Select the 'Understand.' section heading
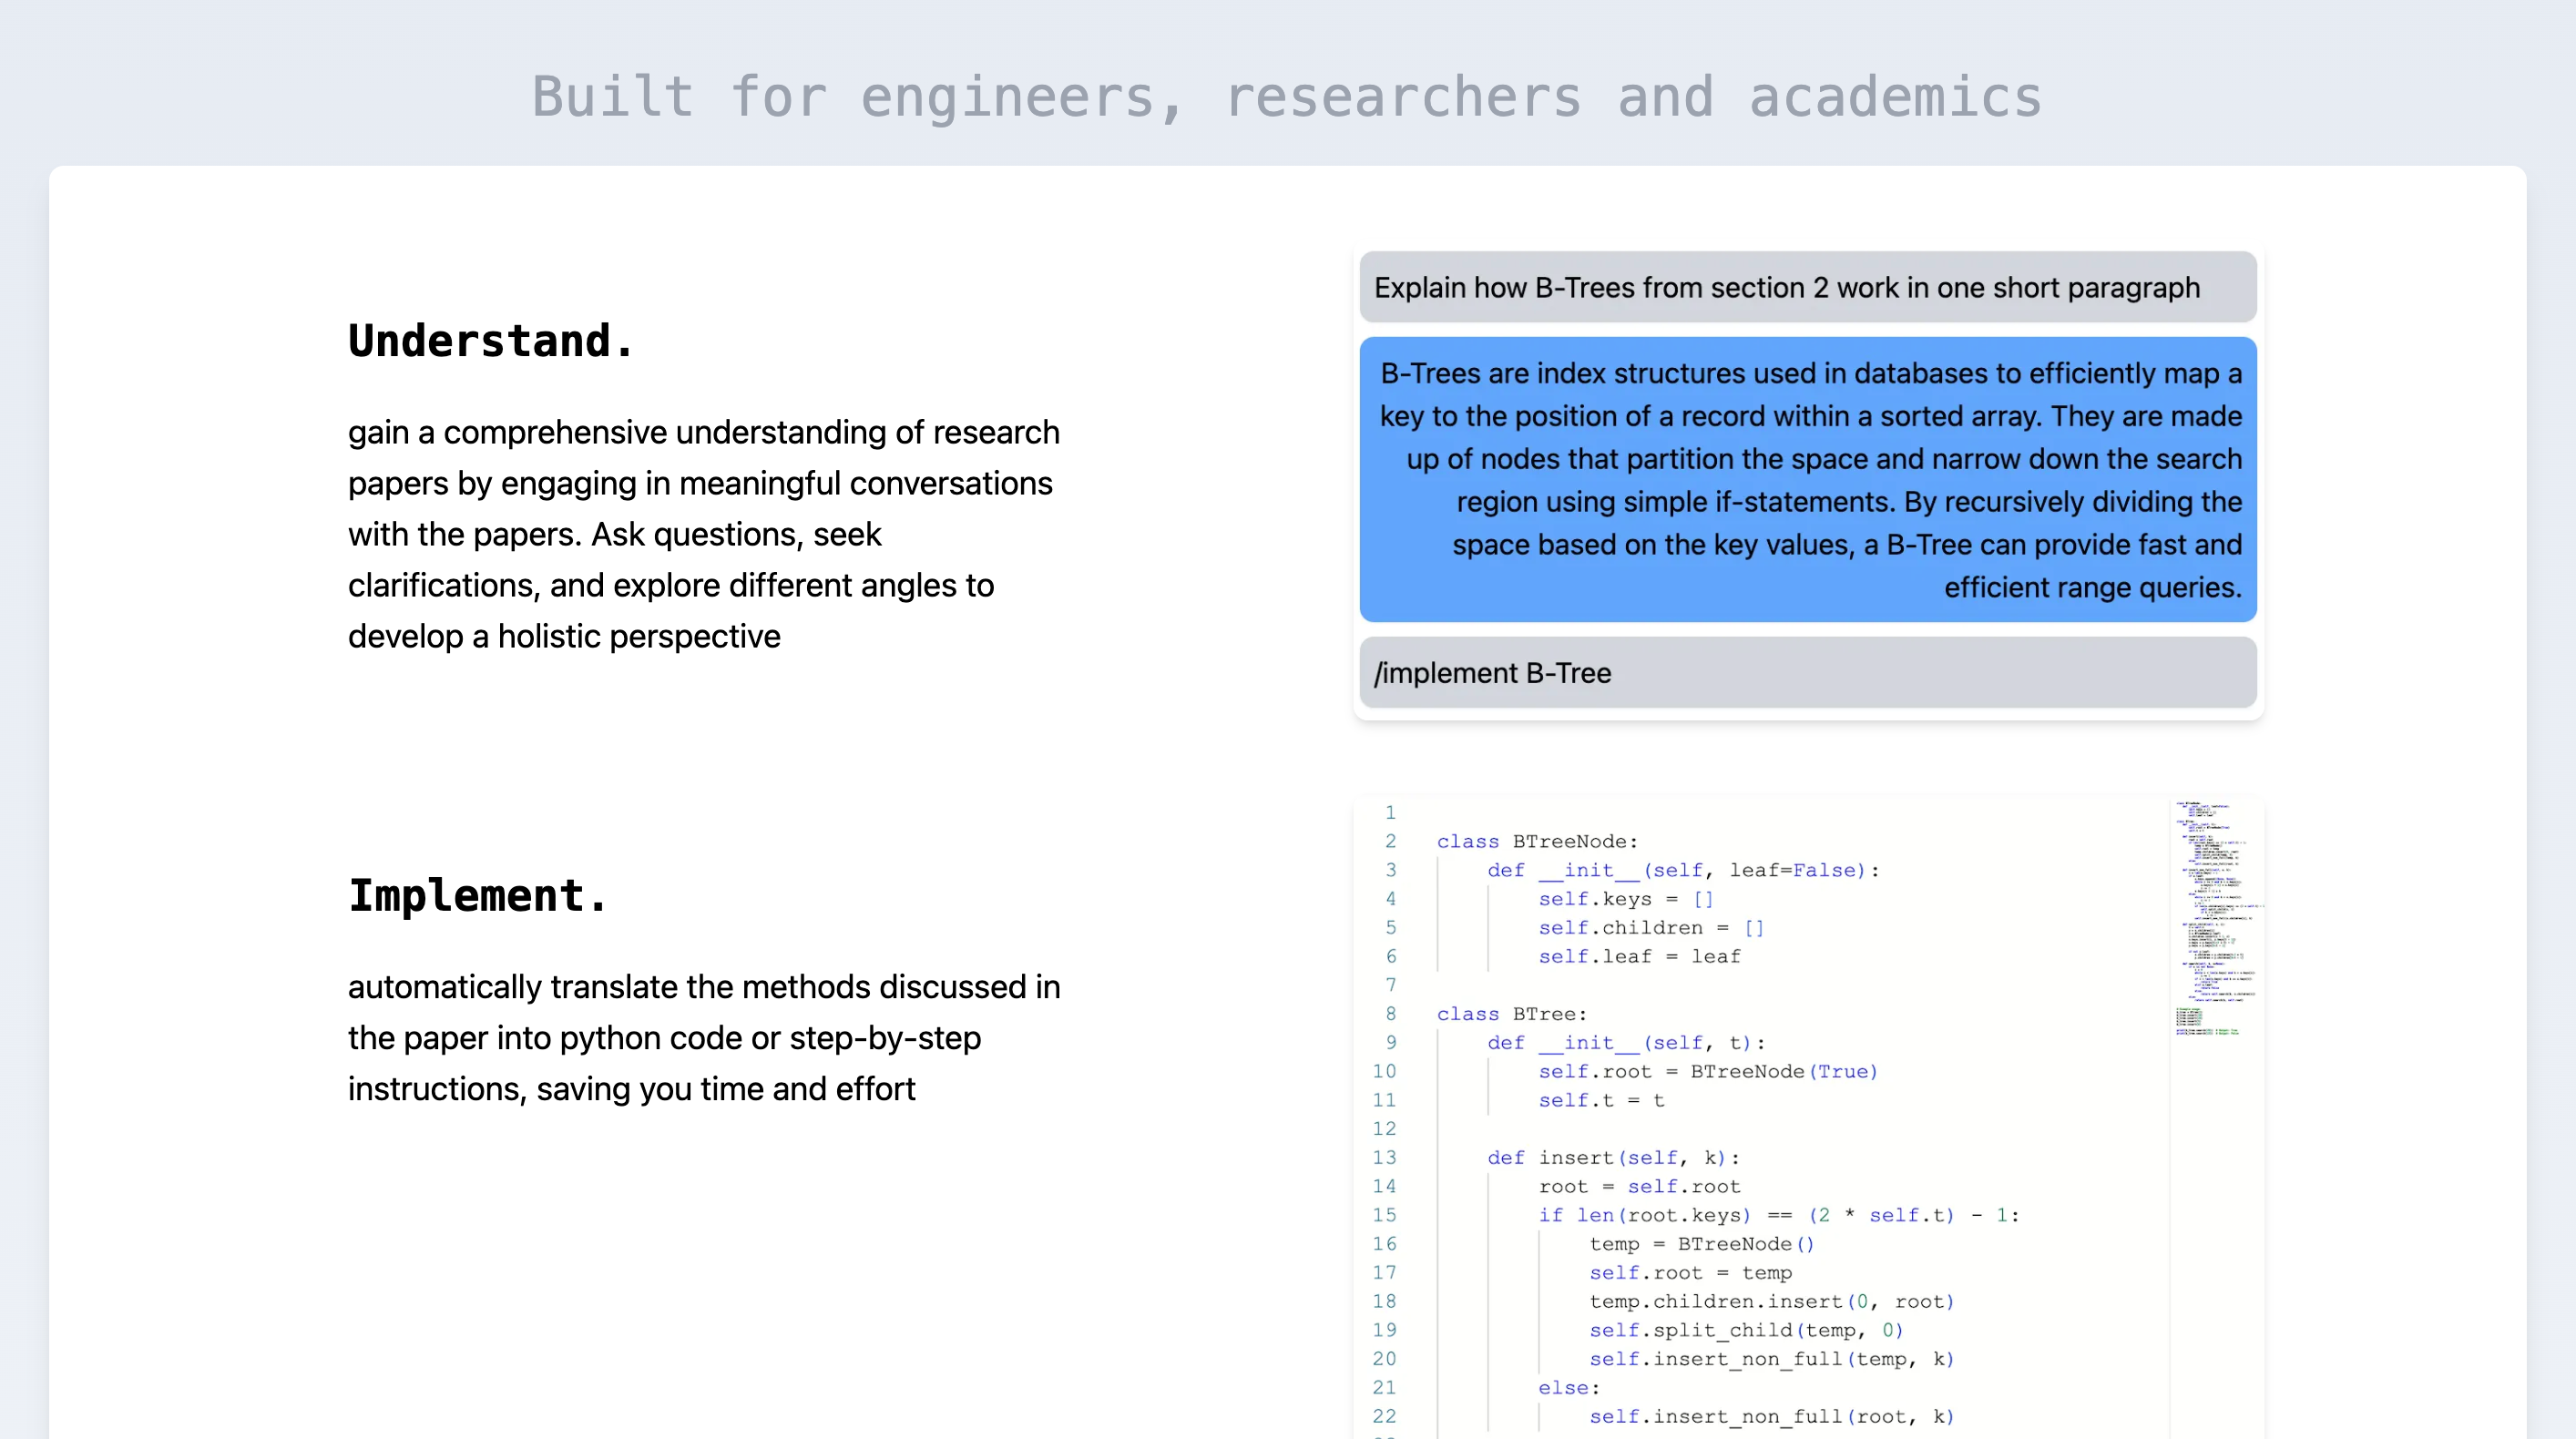Screen dimensions: 2576x1439 [x=491, y=341]
